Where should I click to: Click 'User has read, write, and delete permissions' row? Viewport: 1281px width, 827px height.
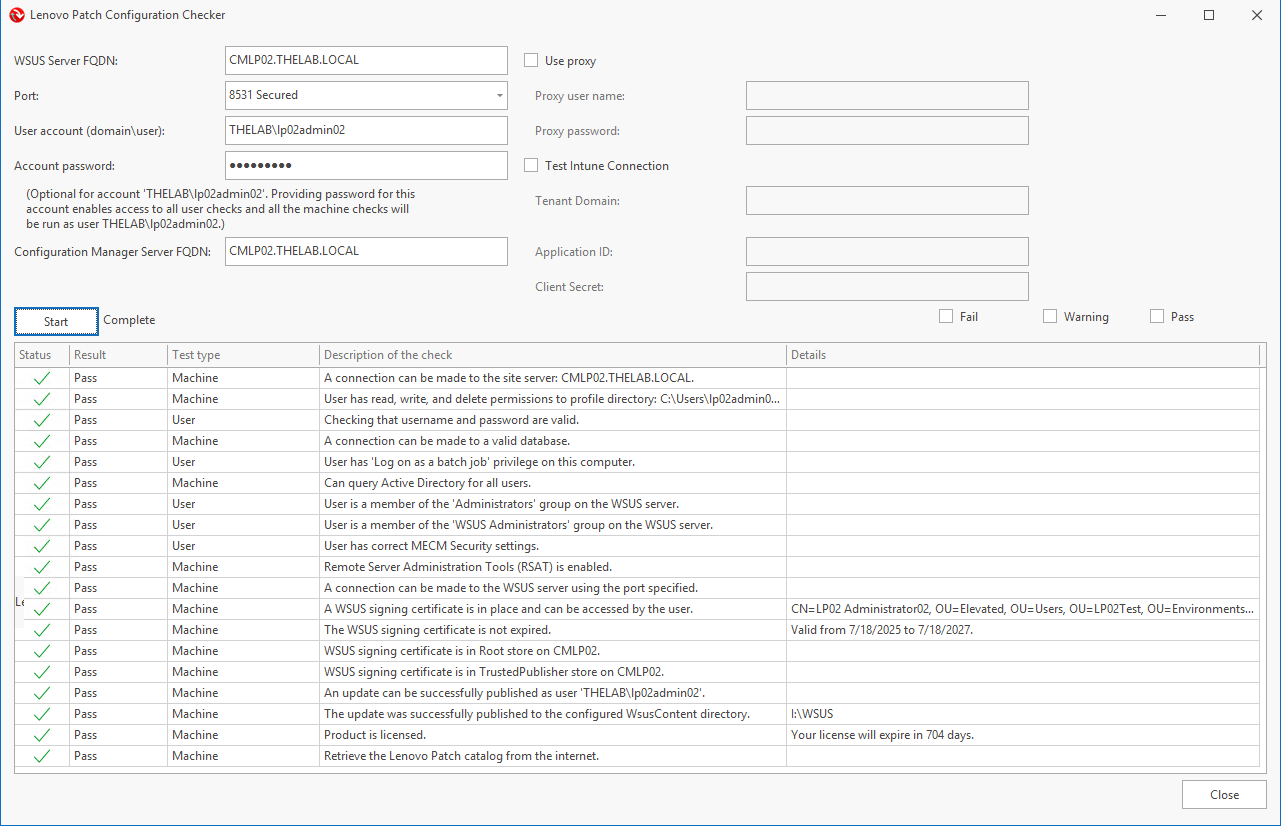637,399
